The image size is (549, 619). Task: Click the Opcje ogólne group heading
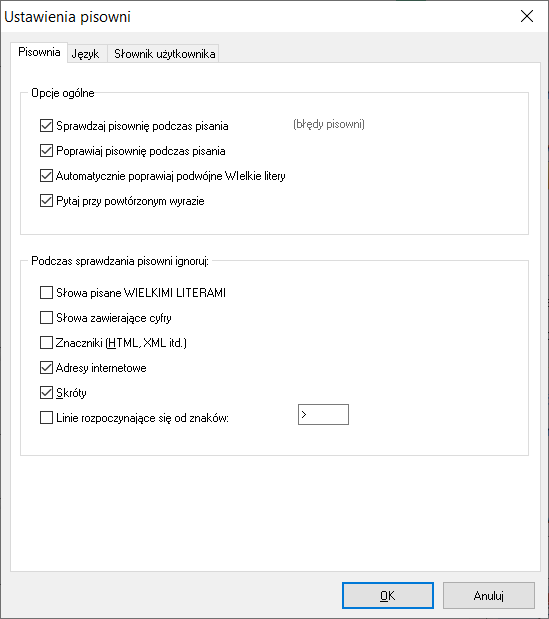click(63, 93)
